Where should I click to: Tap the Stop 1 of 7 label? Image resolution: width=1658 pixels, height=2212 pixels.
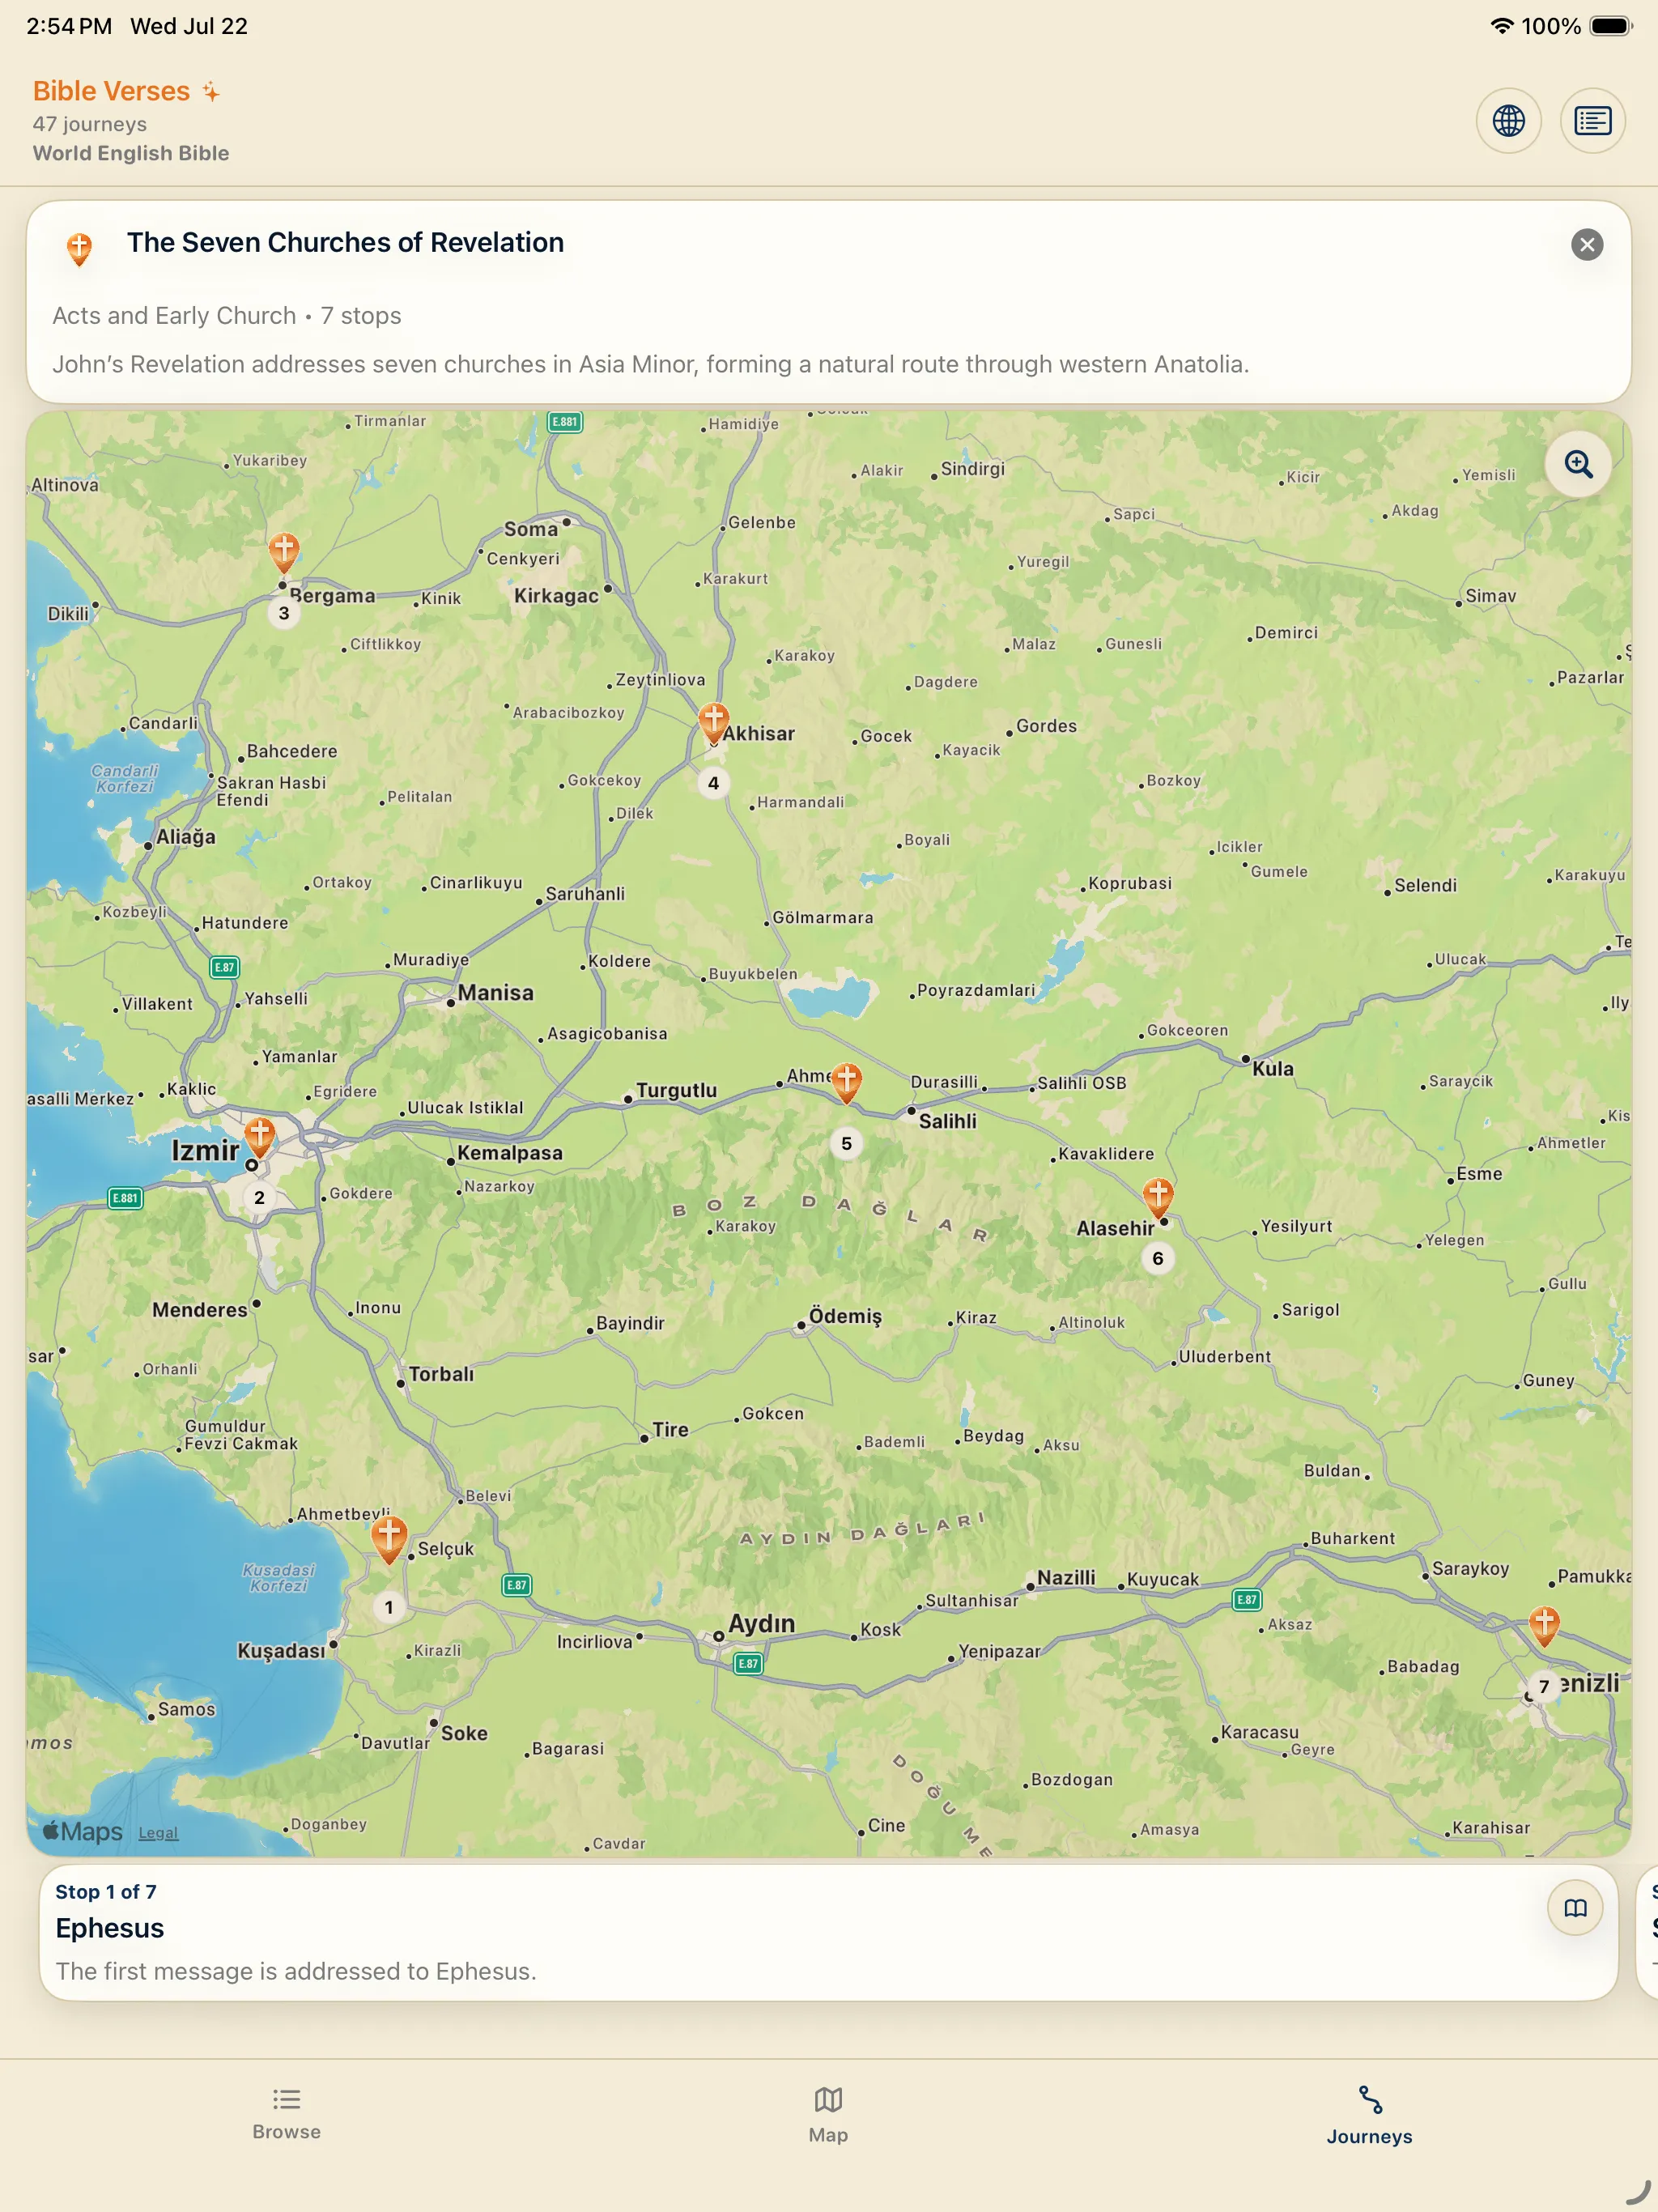pyautogui.click(x=106, y=1892)
